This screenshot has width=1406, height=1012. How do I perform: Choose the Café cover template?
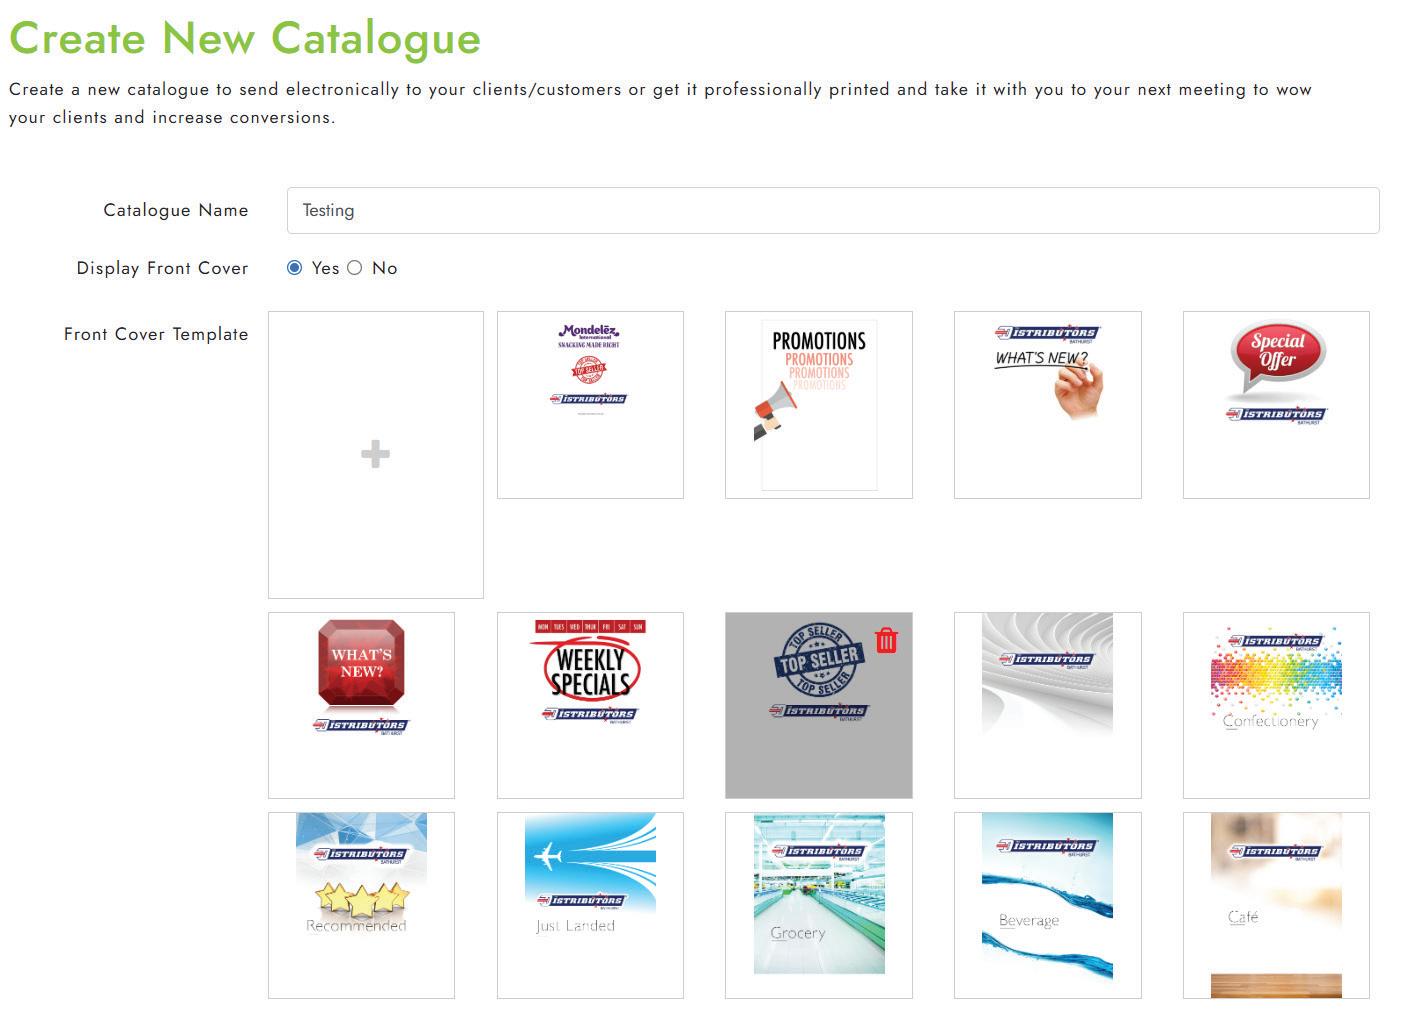tap(1276, 905)
